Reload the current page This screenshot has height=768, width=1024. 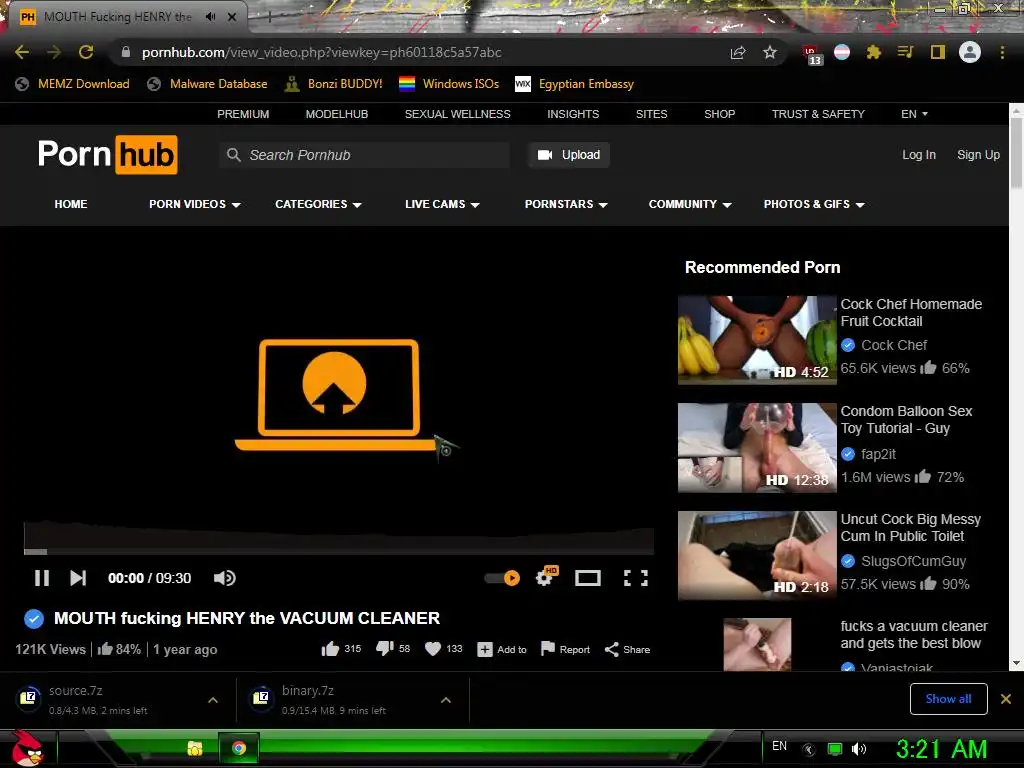(86, 52)
